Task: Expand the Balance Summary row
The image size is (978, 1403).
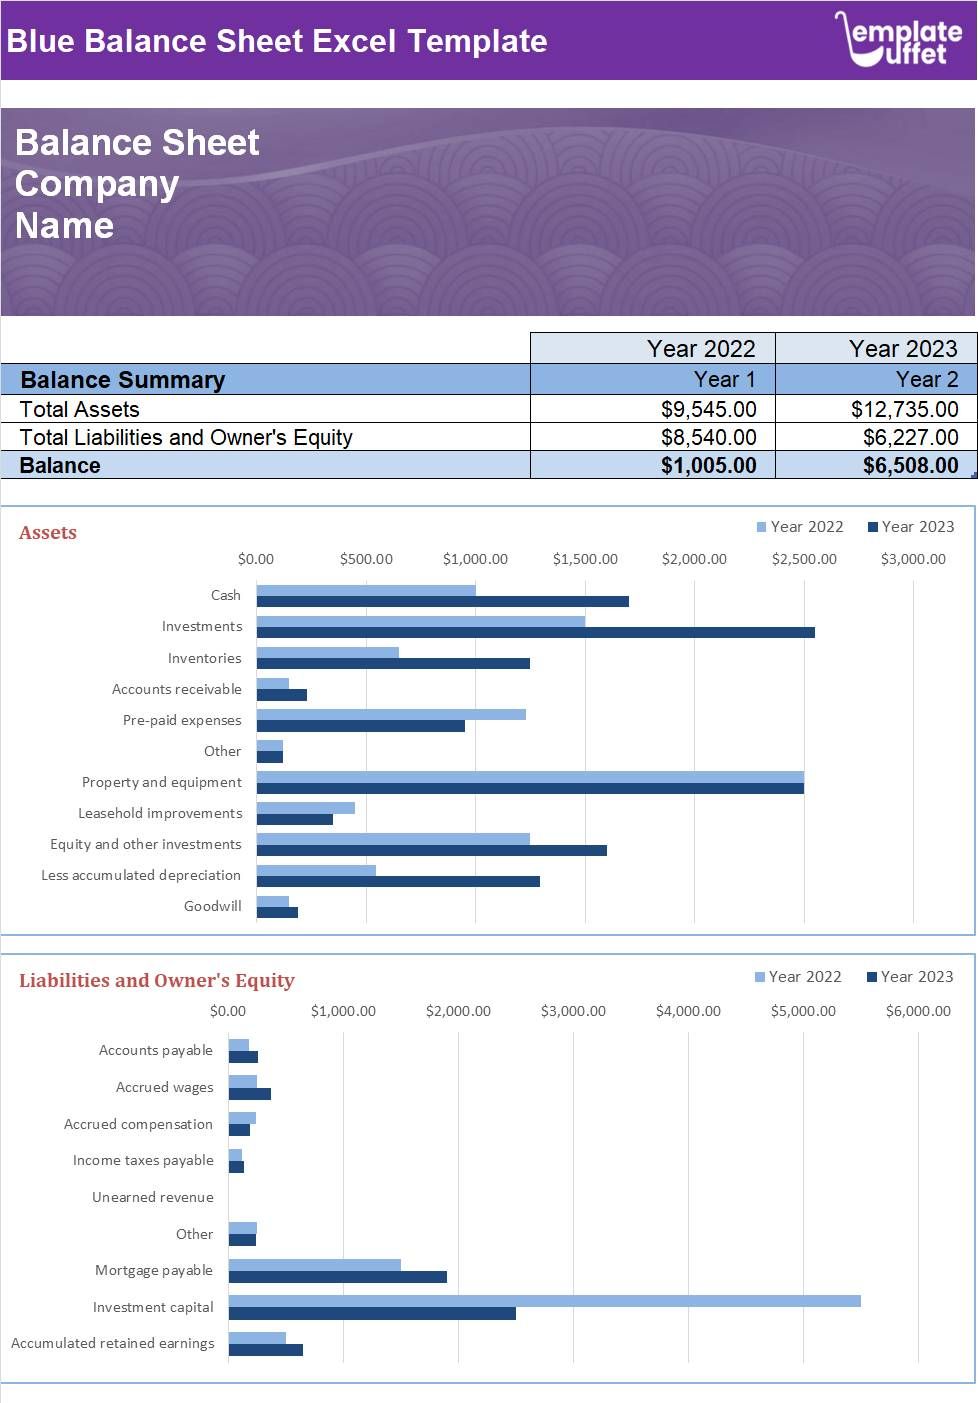Action: click(124, 380)
